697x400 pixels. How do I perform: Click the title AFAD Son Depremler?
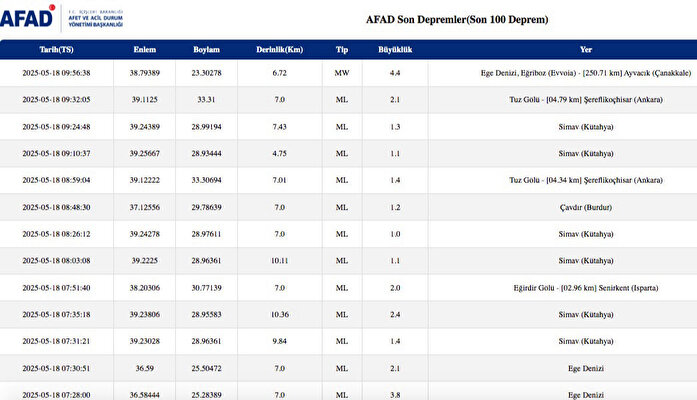457,20
